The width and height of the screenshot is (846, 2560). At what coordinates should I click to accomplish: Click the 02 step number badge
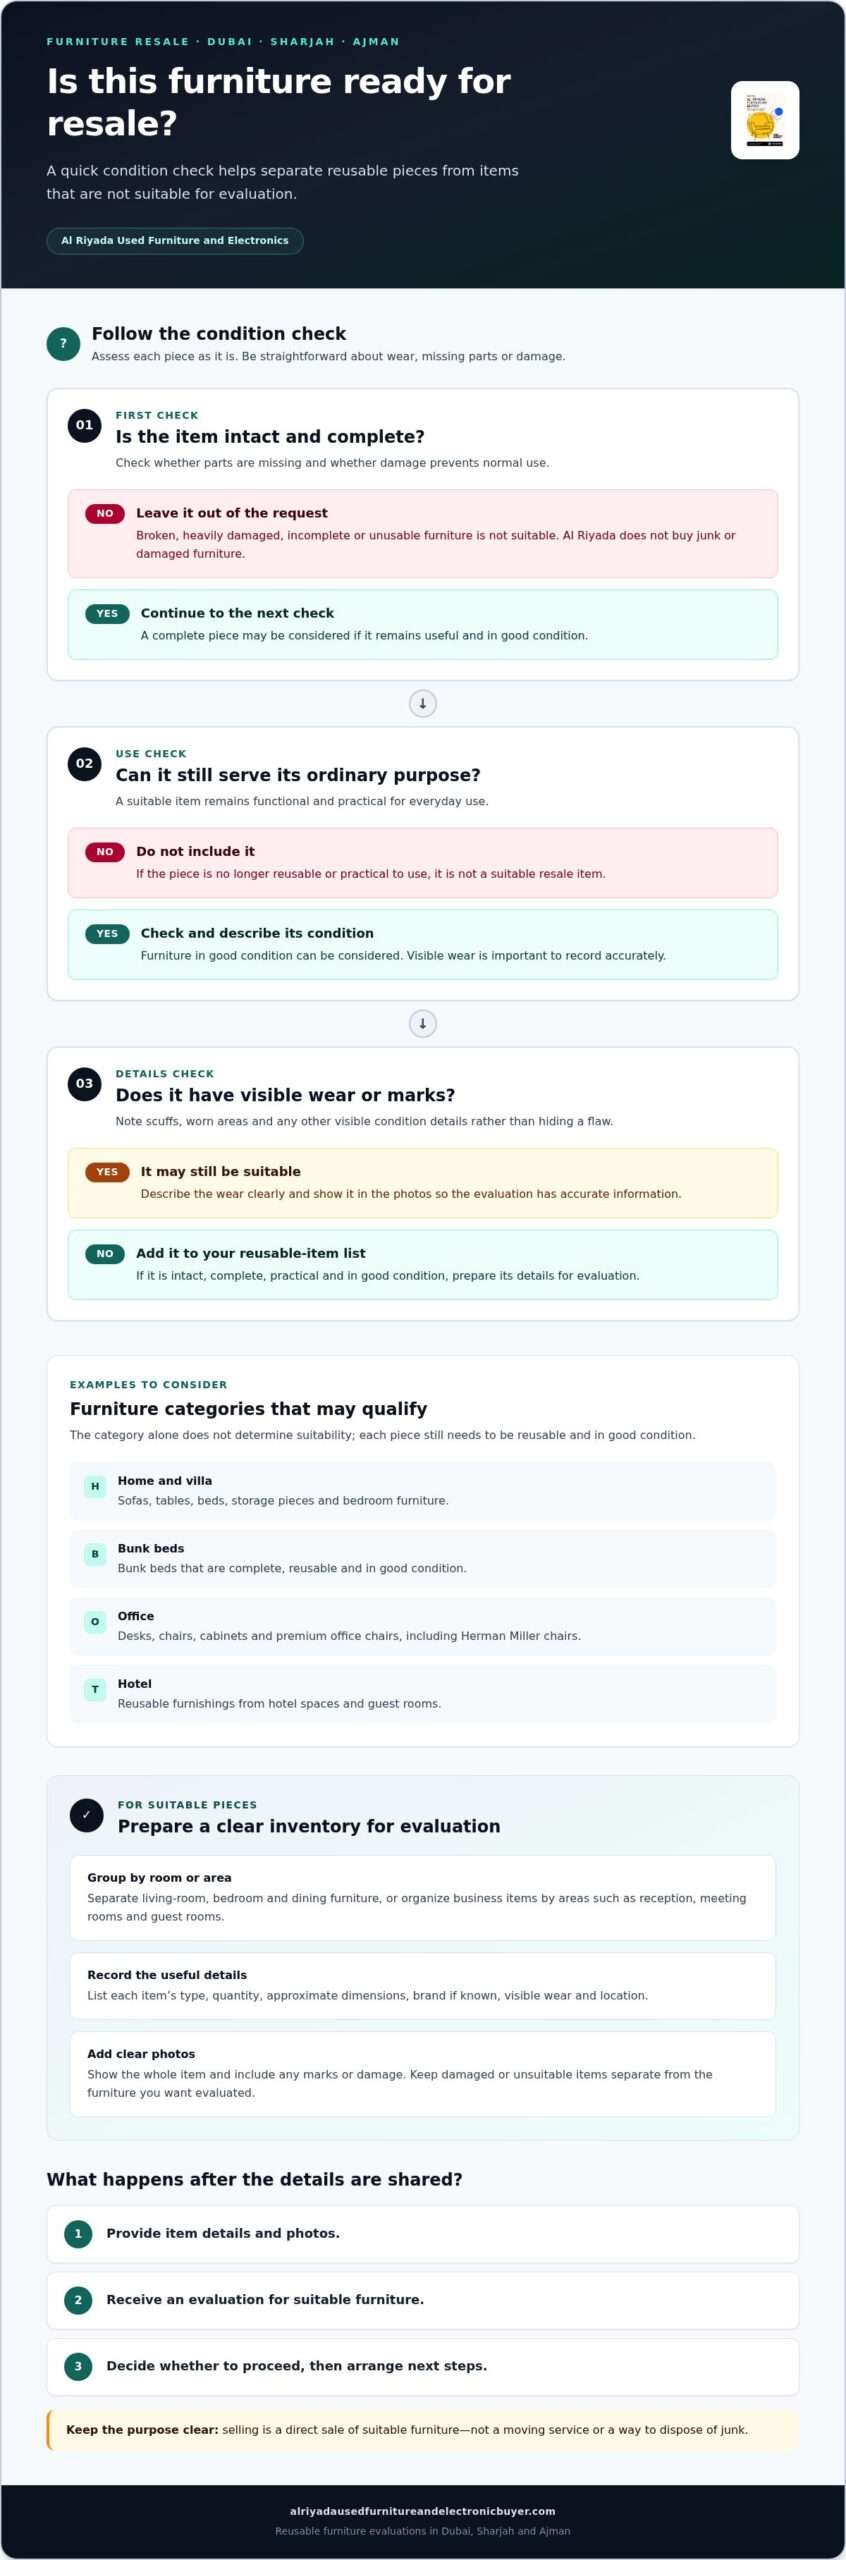(x=84, y=763)
